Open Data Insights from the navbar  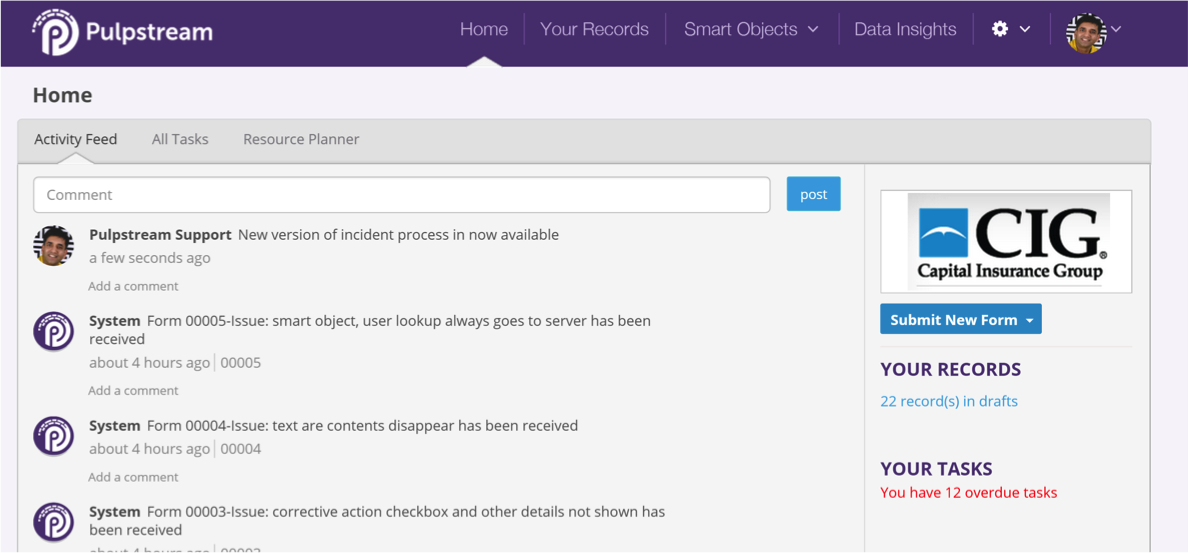pyautogui.click(x=905, y=29)
